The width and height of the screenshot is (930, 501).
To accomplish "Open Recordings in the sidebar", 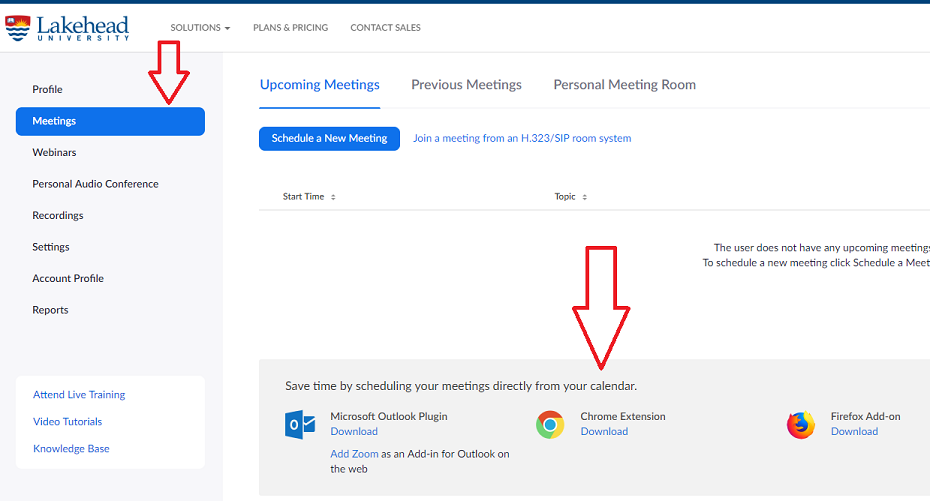I will [x=58, y=215].
